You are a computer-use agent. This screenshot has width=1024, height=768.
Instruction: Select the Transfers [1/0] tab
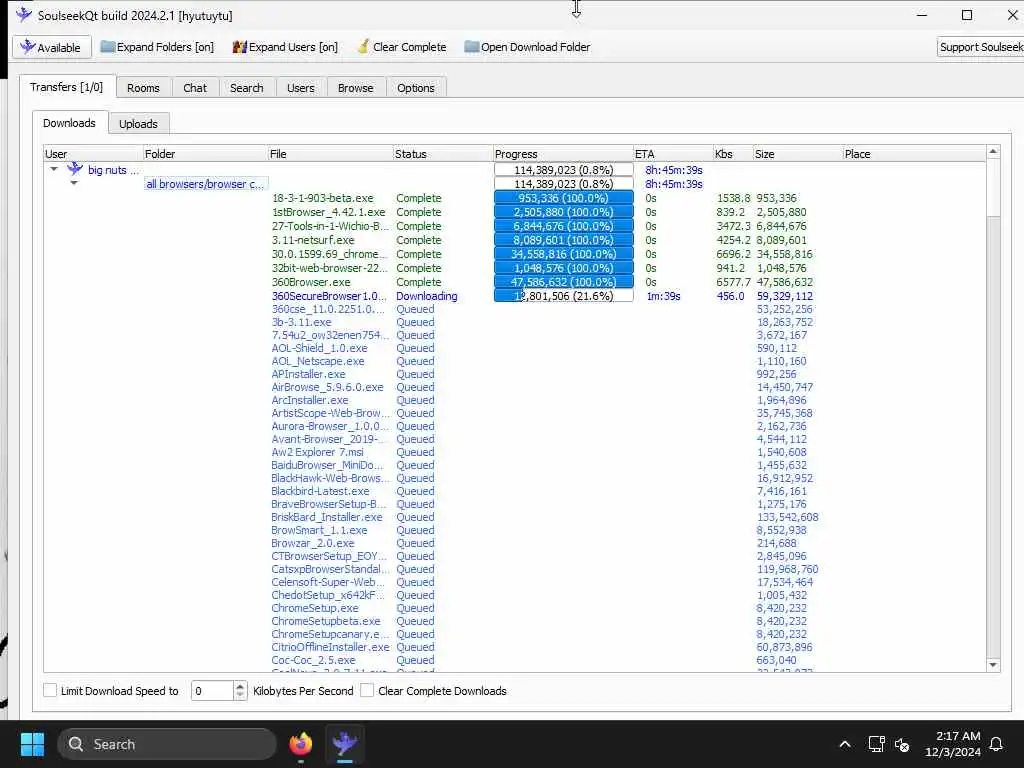point(67,87)
